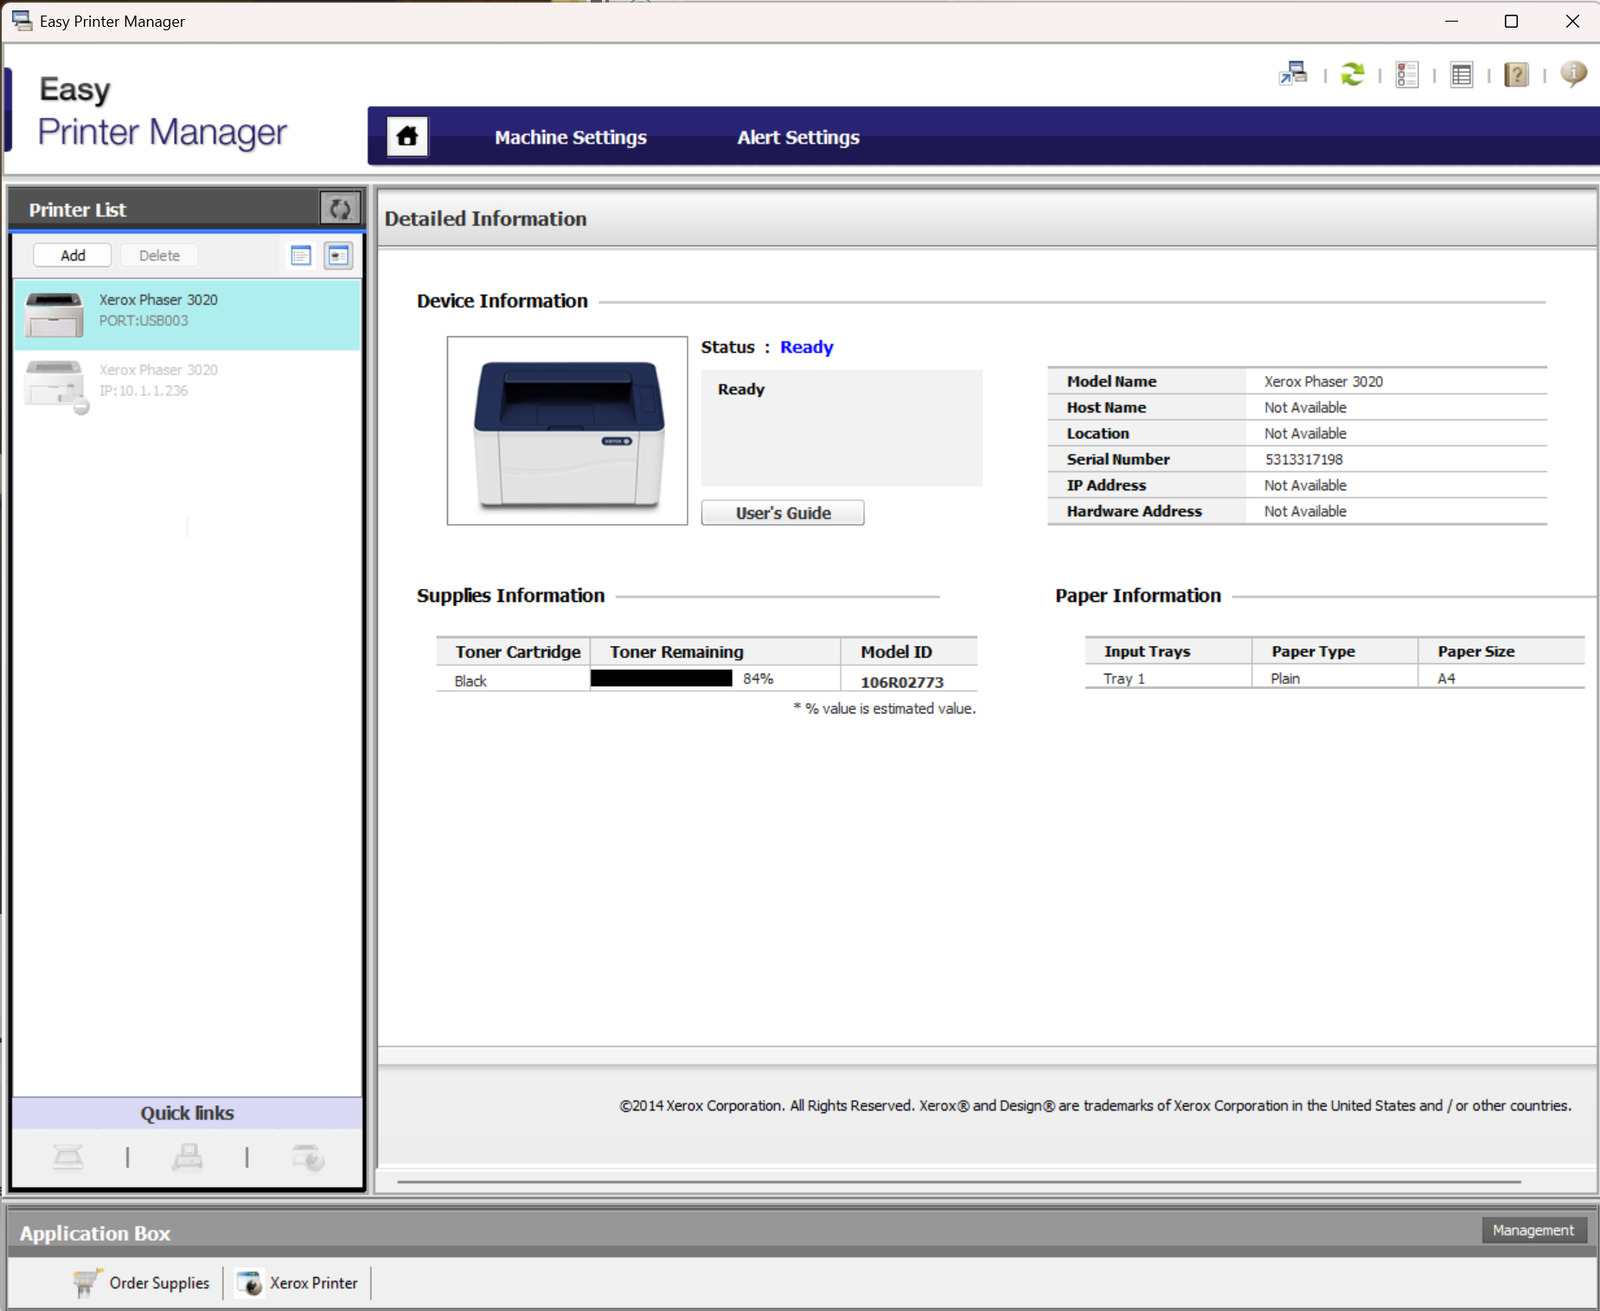The image size is (1600, 1311).
Task: Select the Xerox Phaser 3020 on PORT:USB003
Action: click(x=187, y=314)
